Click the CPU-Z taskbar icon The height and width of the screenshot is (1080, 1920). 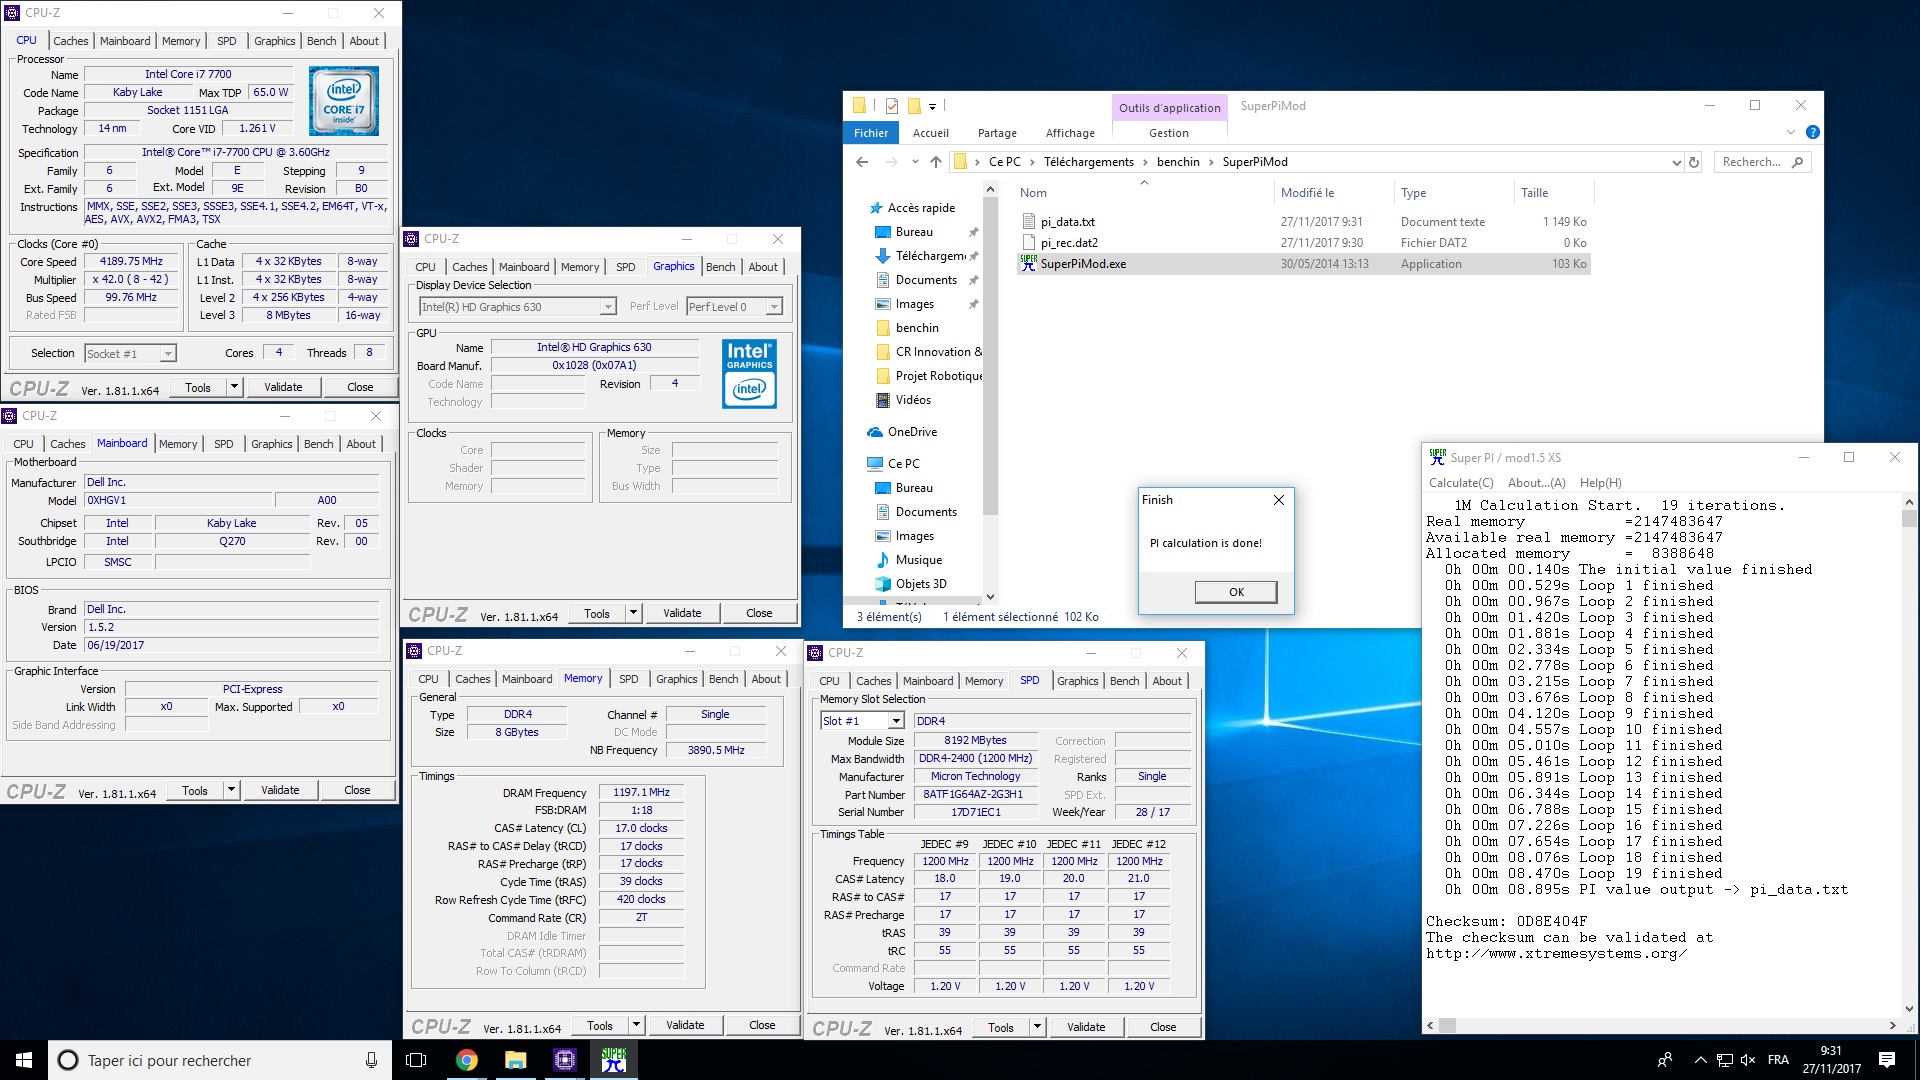[564, 1060]
